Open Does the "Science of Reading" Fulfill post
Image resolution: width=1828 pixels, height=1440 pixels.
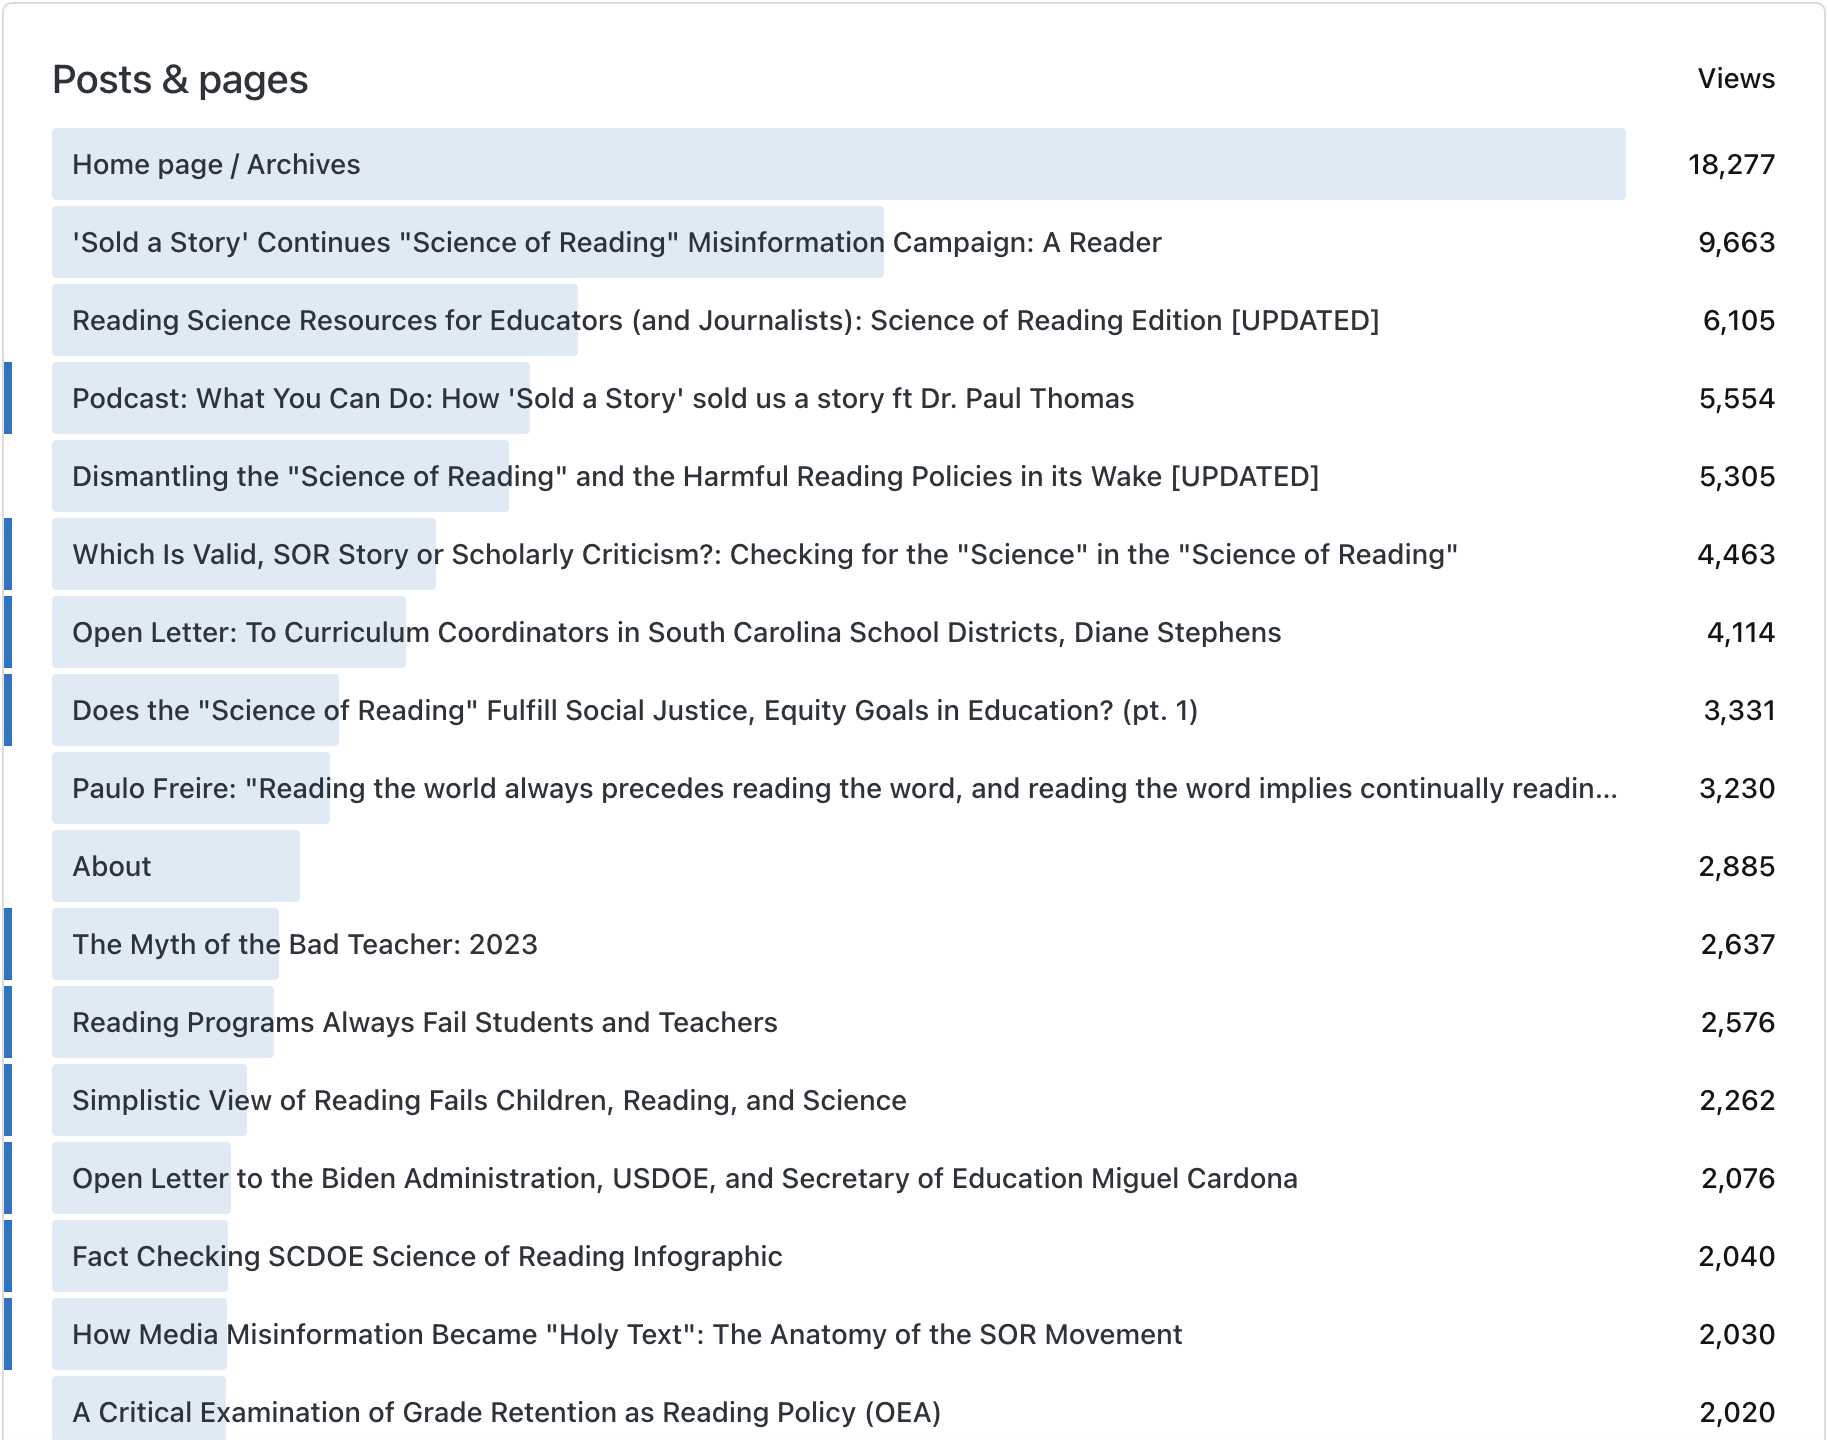point(635,710)
